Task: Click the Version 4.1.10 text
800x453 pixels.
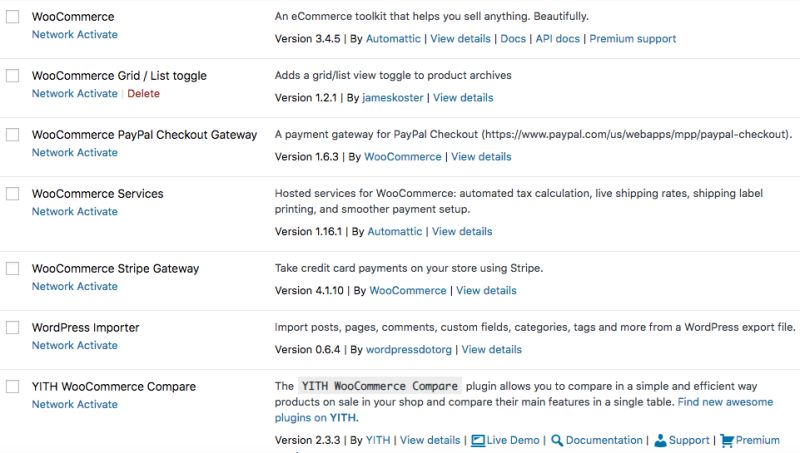Action: click(309, 291)
